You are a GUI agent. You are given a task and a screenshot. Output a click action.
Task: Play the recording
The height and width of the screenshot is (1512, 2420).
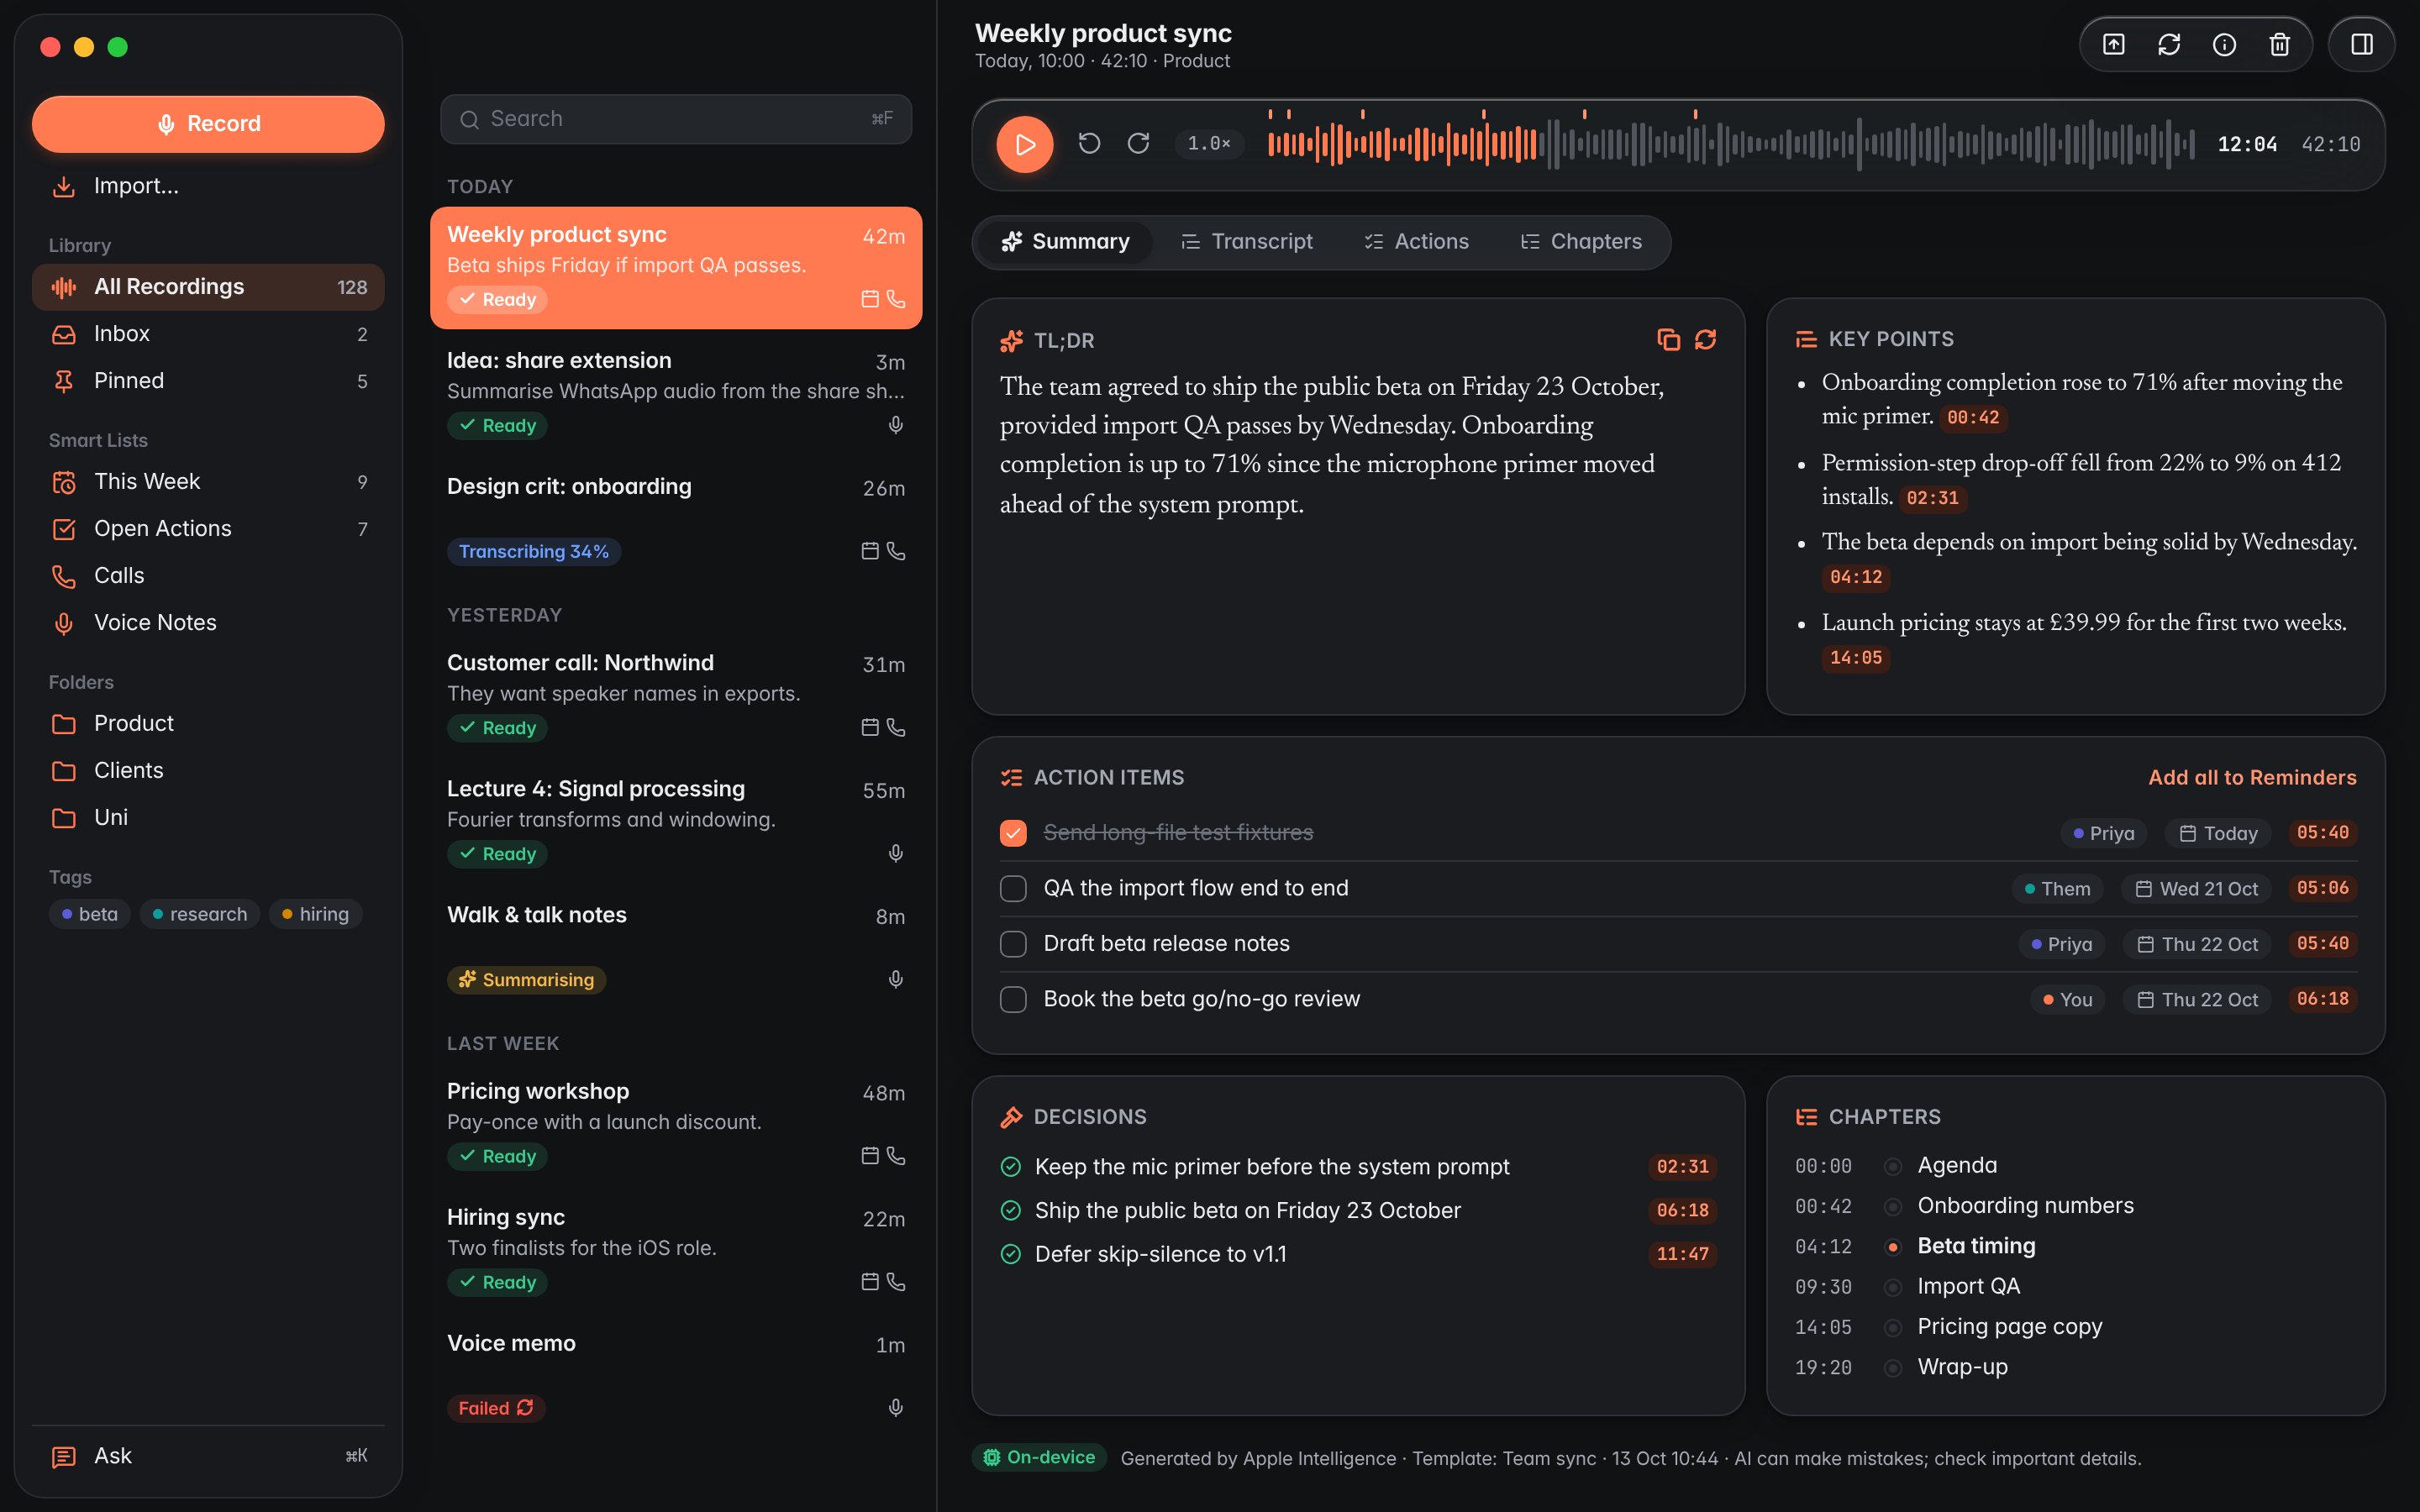[1025, 144]
